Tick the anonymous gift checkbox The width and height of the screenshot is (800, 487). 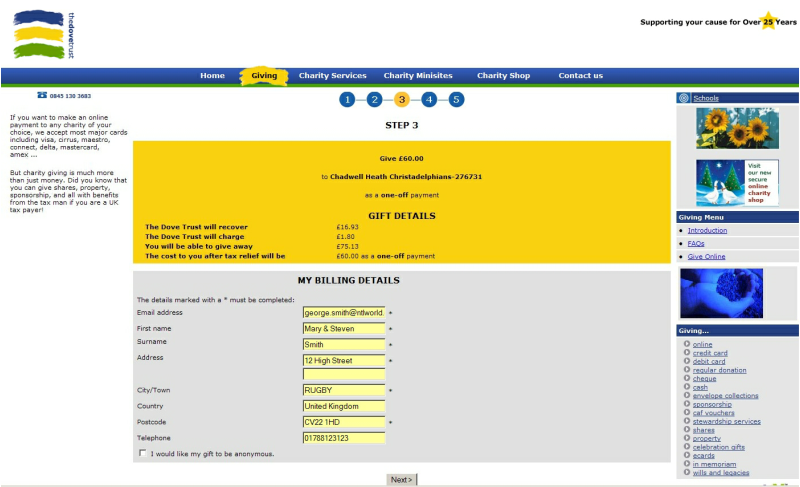[x=143, y=453]
